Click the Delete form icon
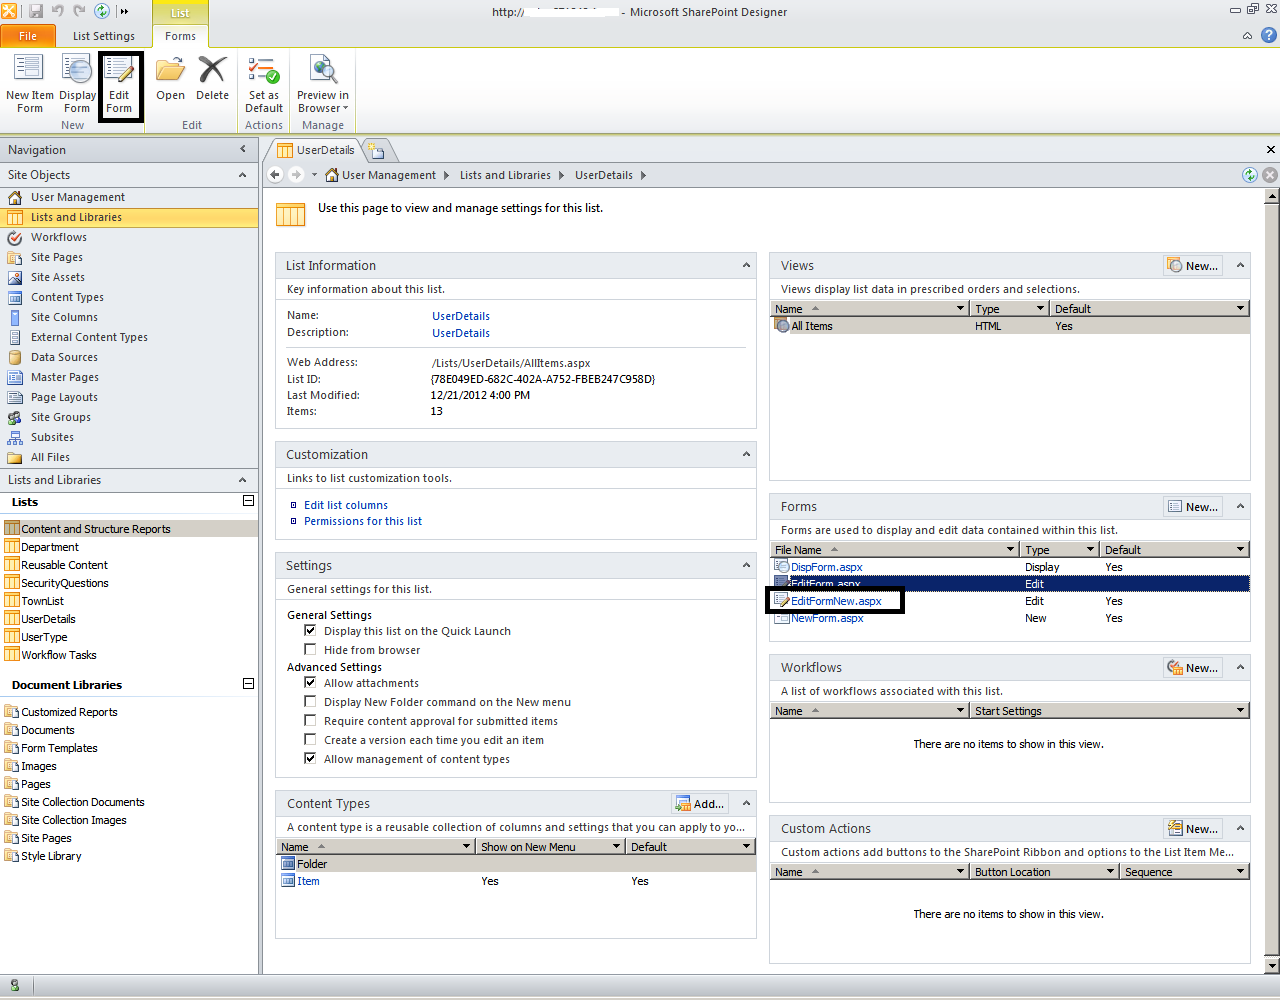1280x1000 pixels. pos(212,80)
